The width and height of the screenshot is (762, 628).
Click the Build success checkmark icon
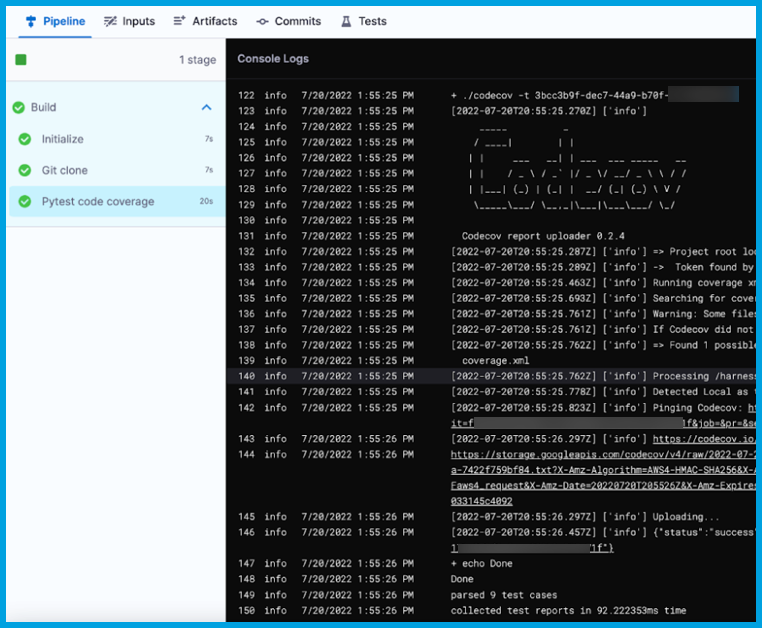[x=18, y=108]
